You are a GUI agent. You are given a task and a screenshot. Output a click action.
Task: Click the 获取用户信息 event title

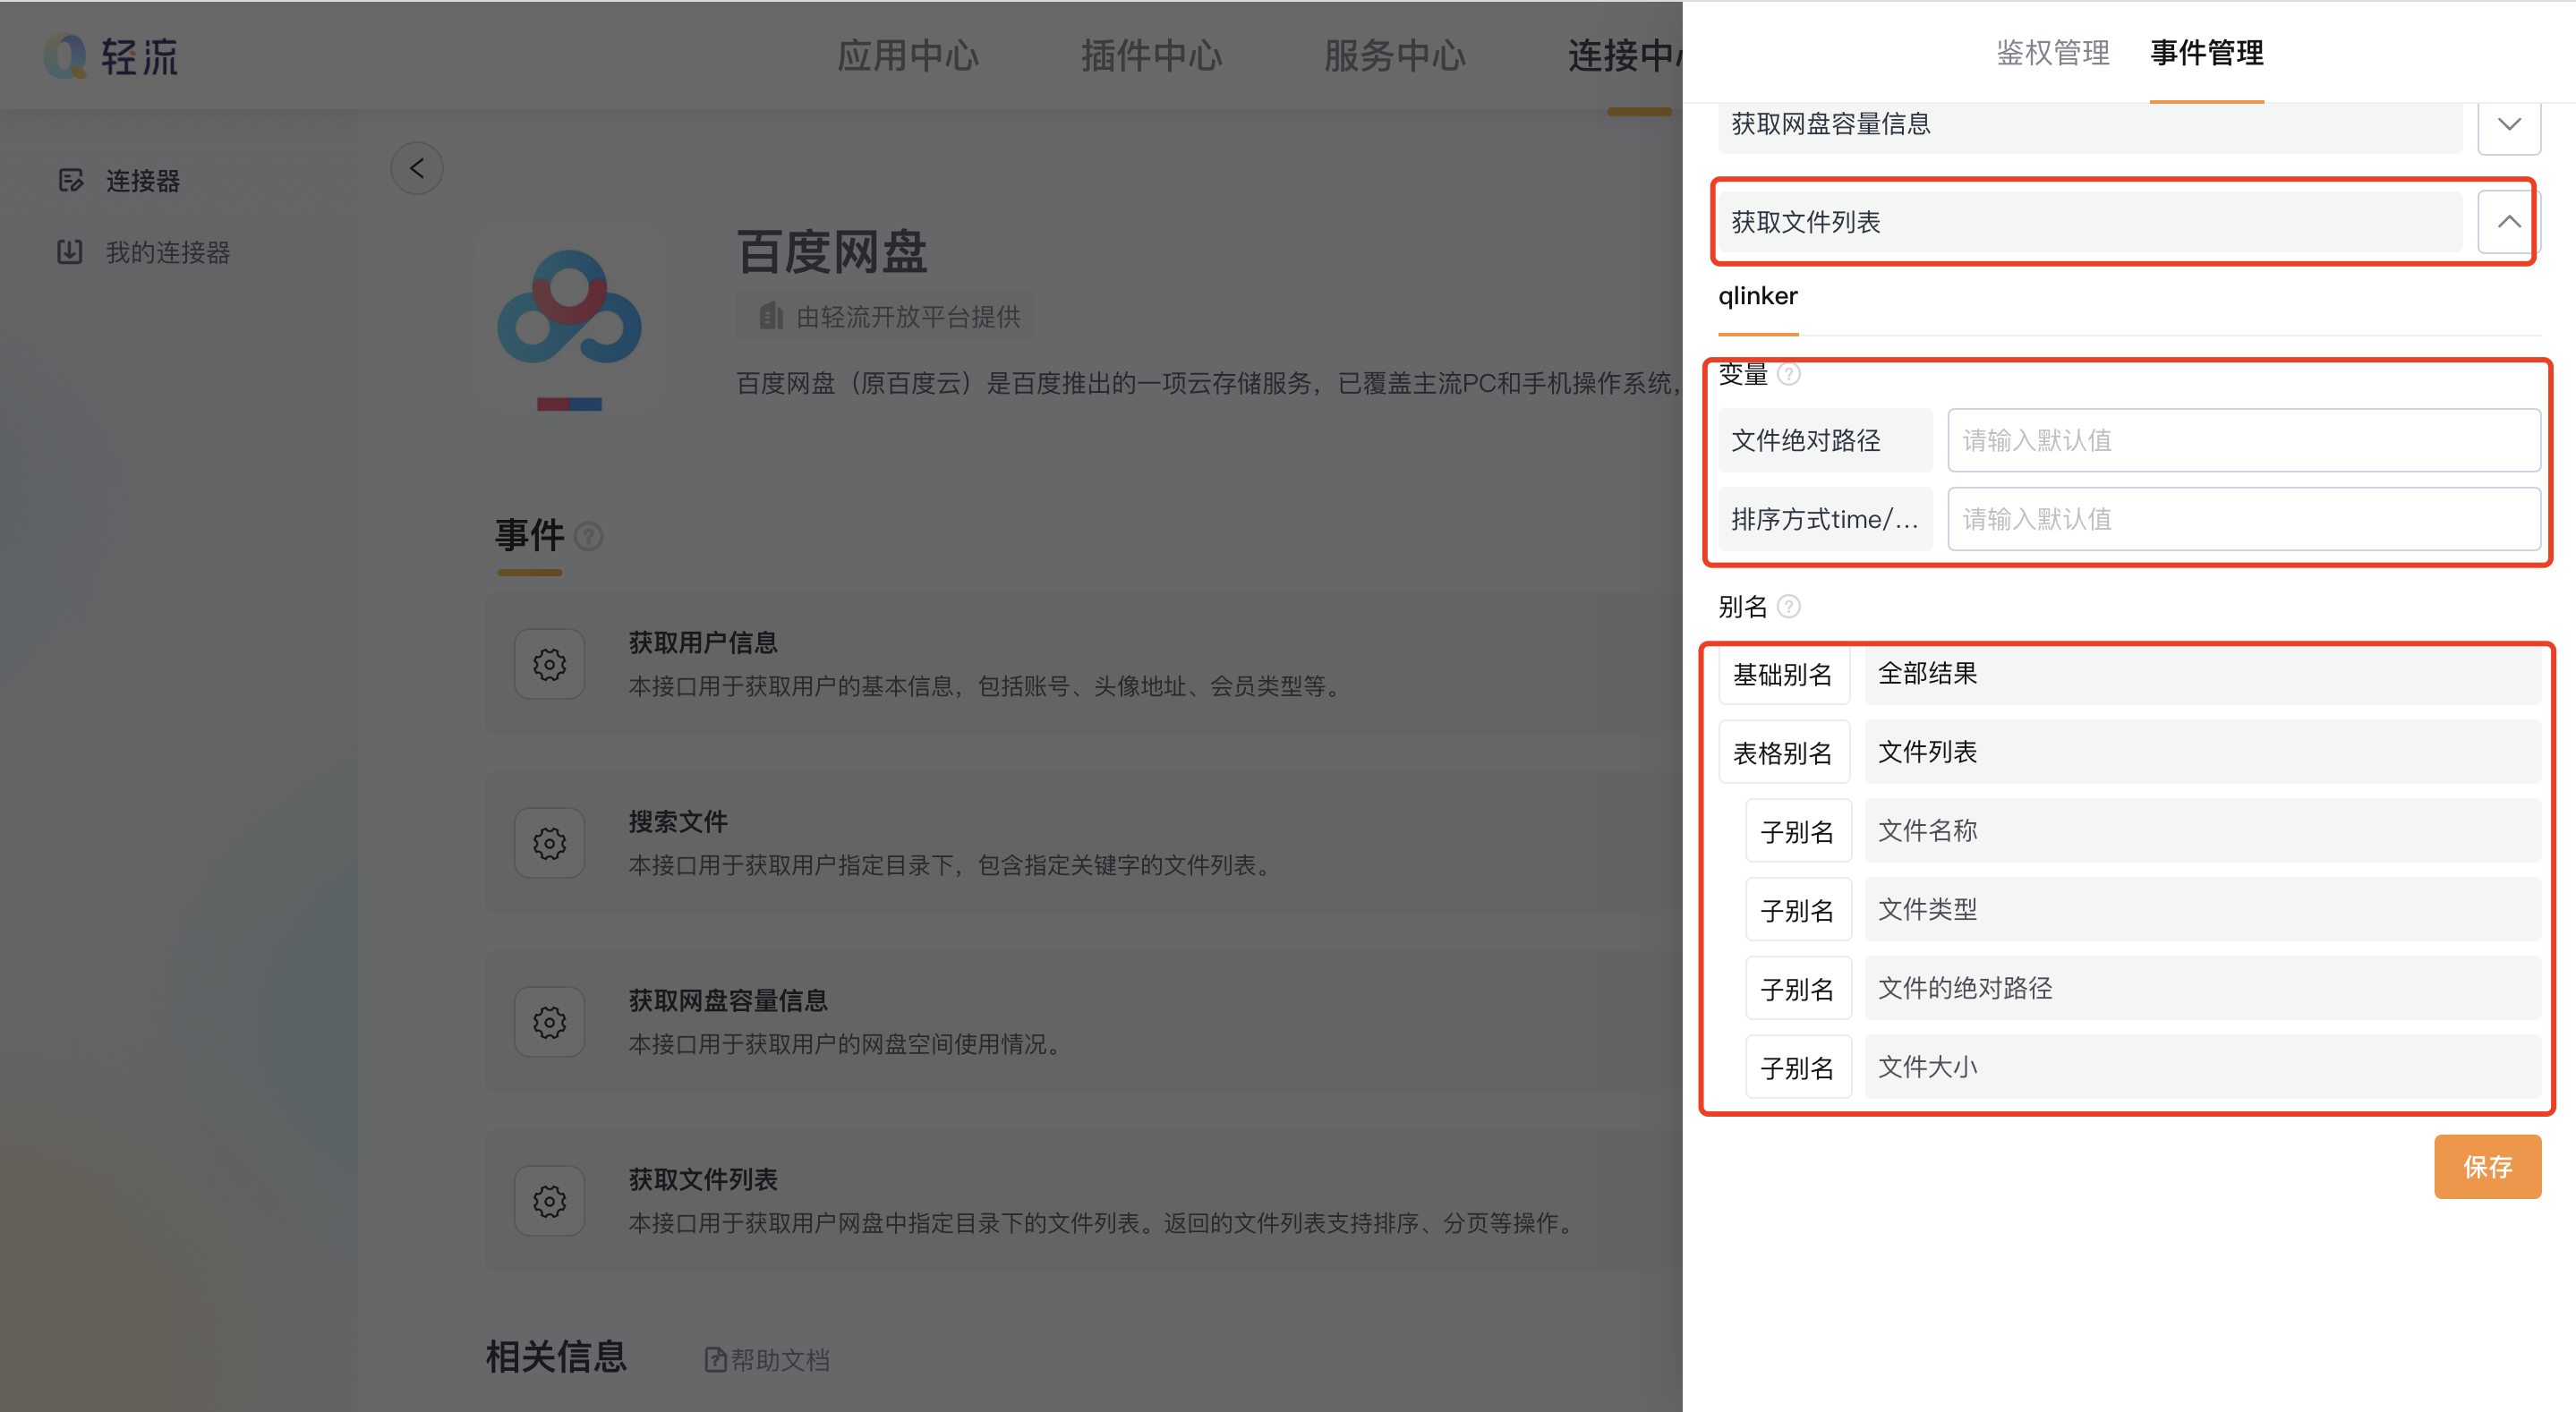(x=703, y=643)
